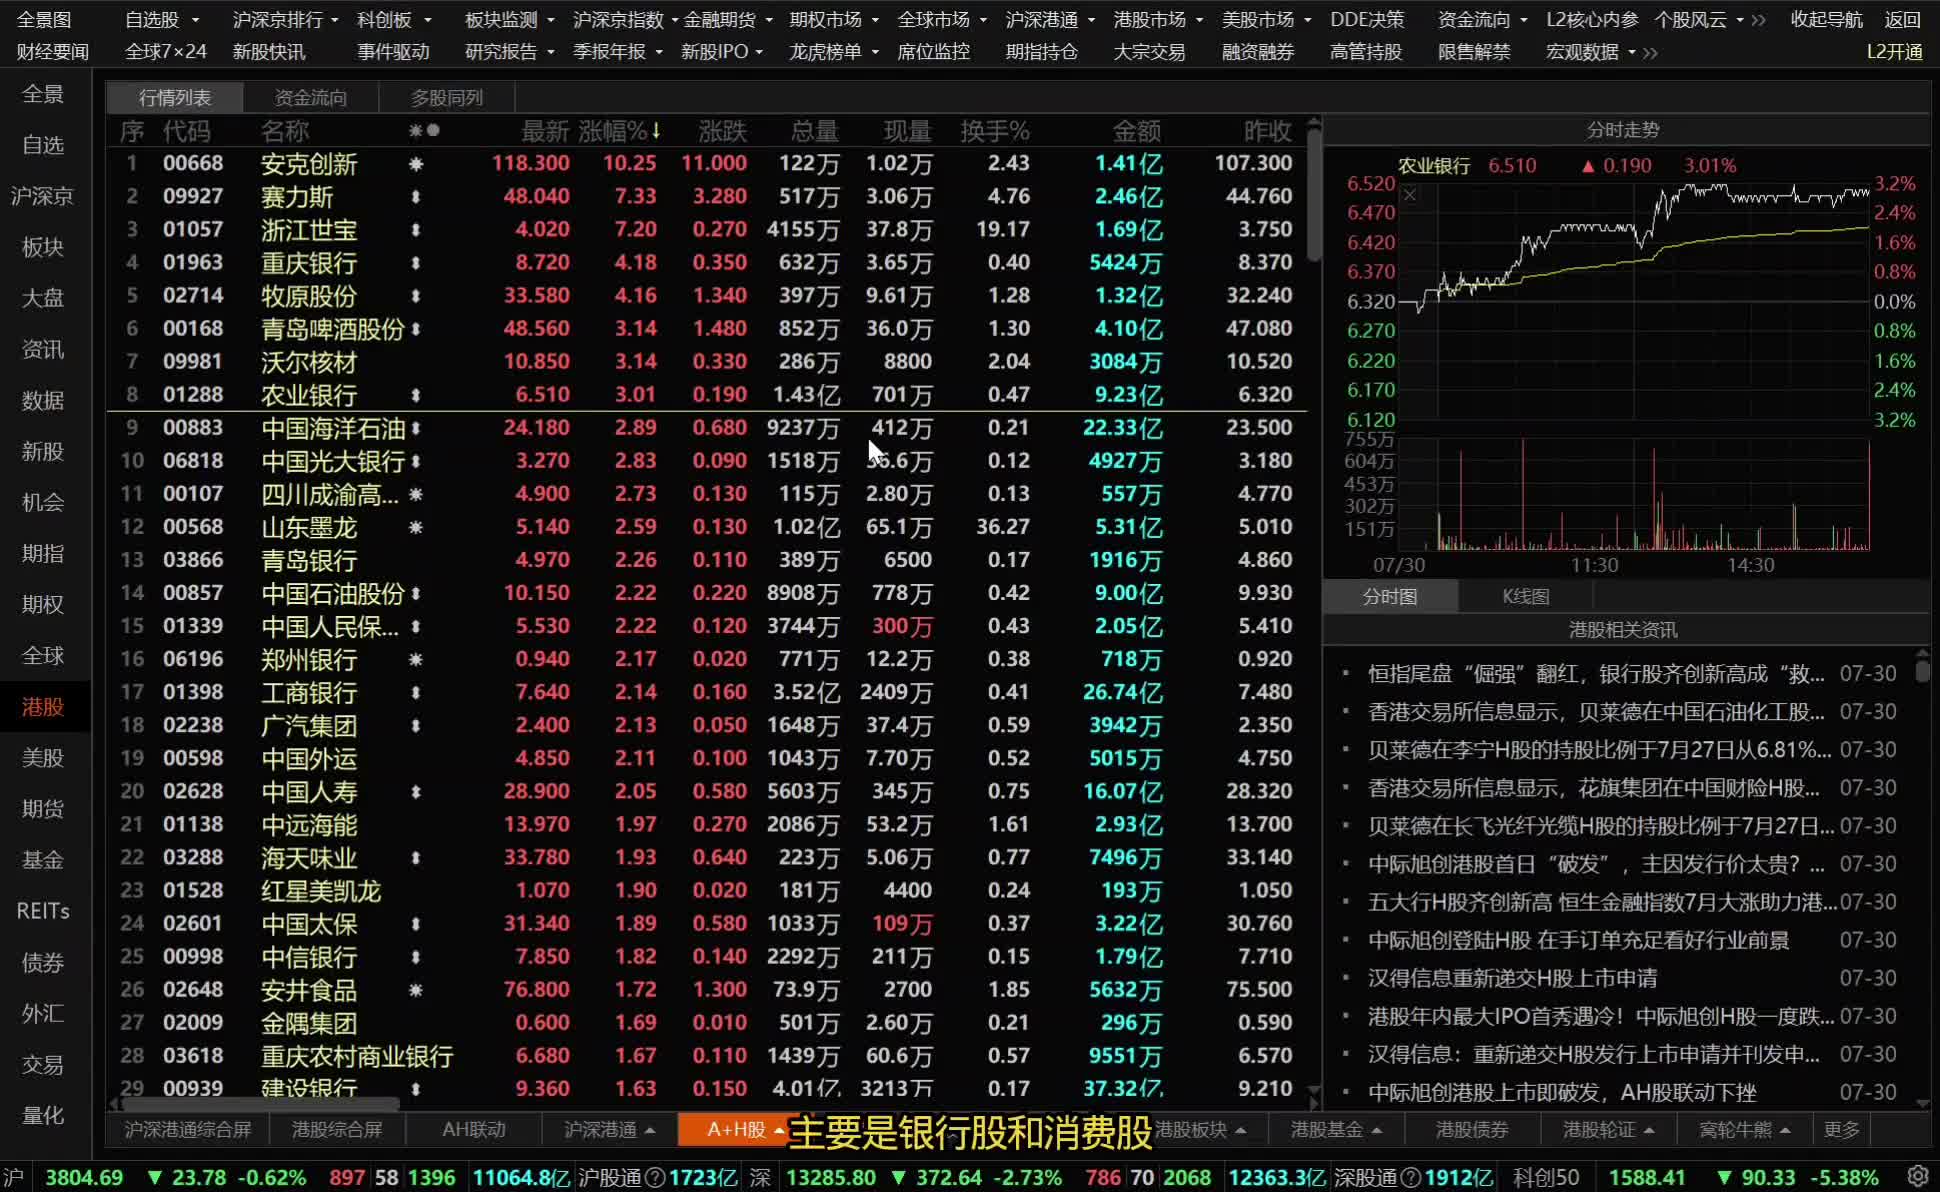Image resolution: width=1940 pixels, height=1192 pixels.
Task: Click the marker icon in 浙江世宝 row
Action: (416, 229)
